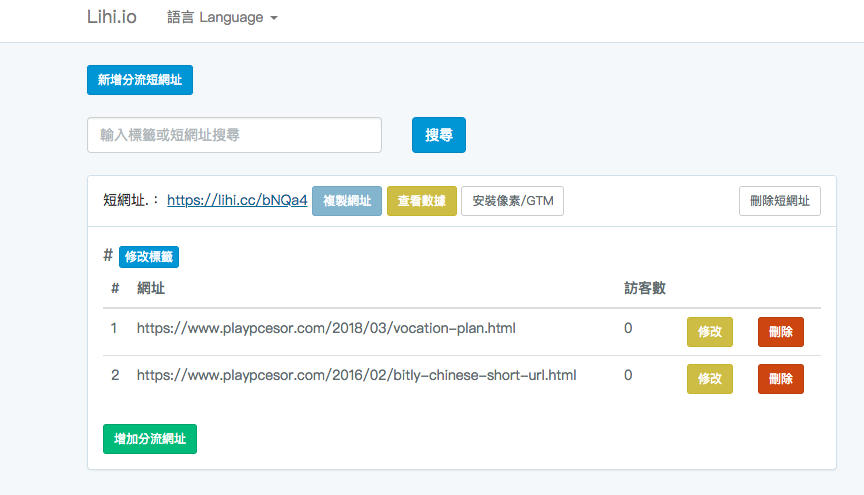
Task: Click the 網址 column header
Action: pyautogui.click(x=151, y=288)
